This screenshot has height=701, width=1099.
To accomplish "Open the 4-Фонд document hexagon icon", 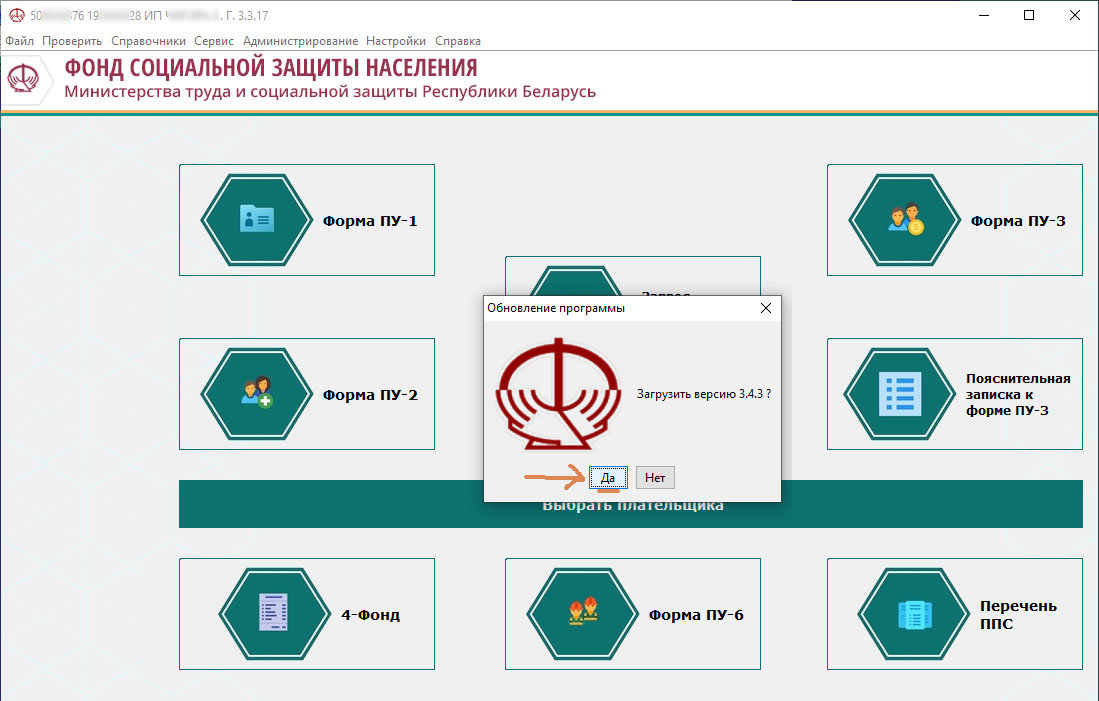I will pyautogui.click(x=274, y=614).
